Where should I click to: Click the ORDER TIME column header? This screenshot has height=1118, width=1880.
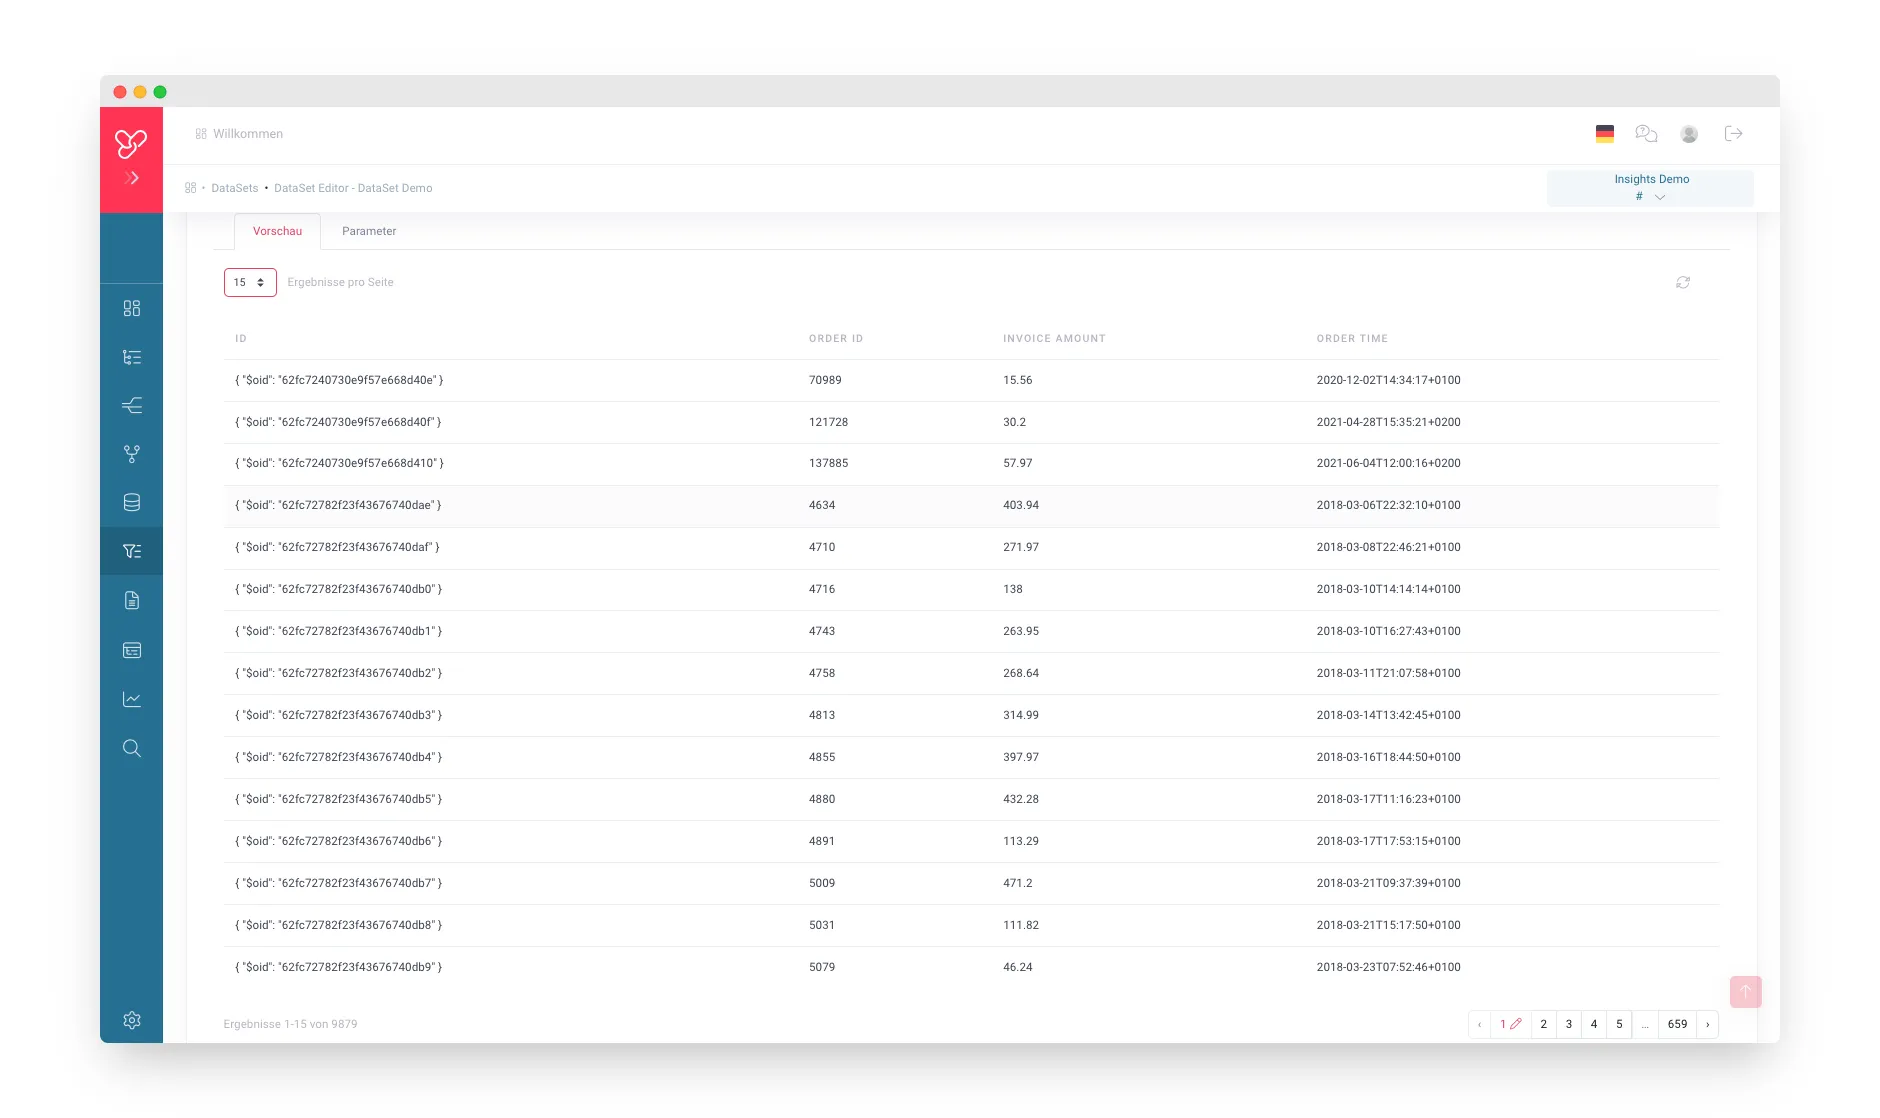click(1352, 339)
